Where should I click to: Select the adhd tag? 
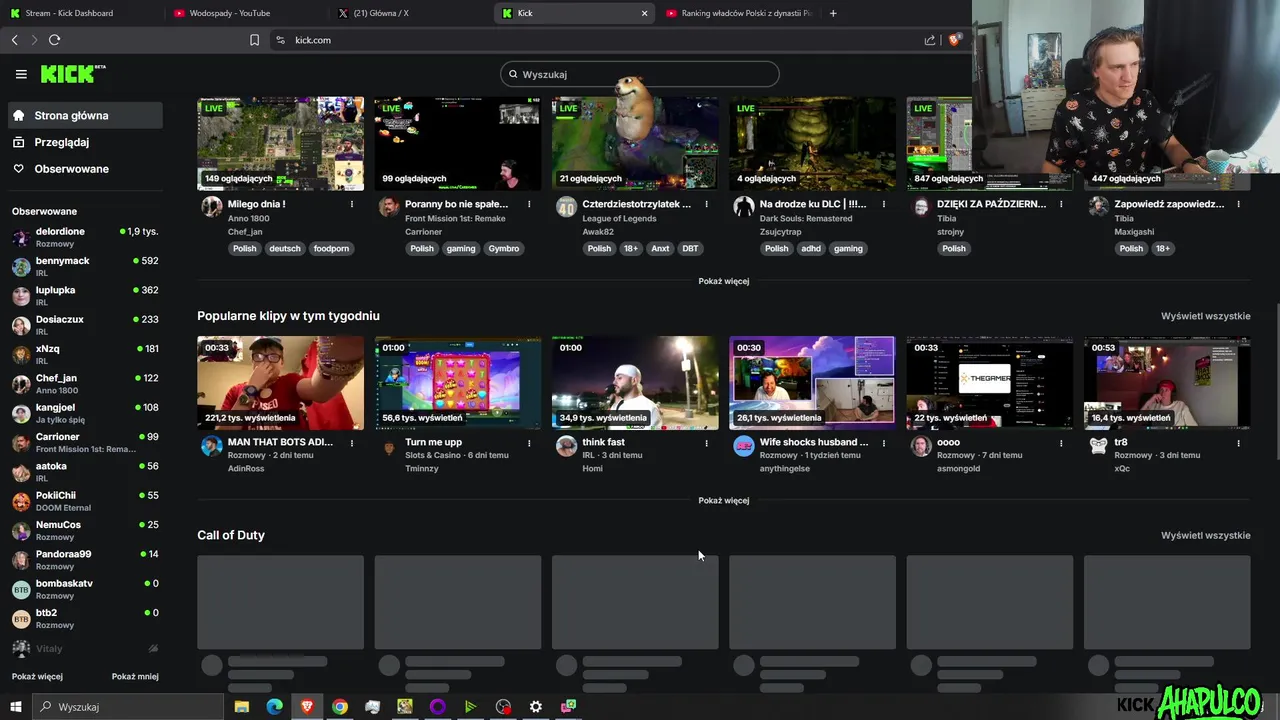[811, 248]
